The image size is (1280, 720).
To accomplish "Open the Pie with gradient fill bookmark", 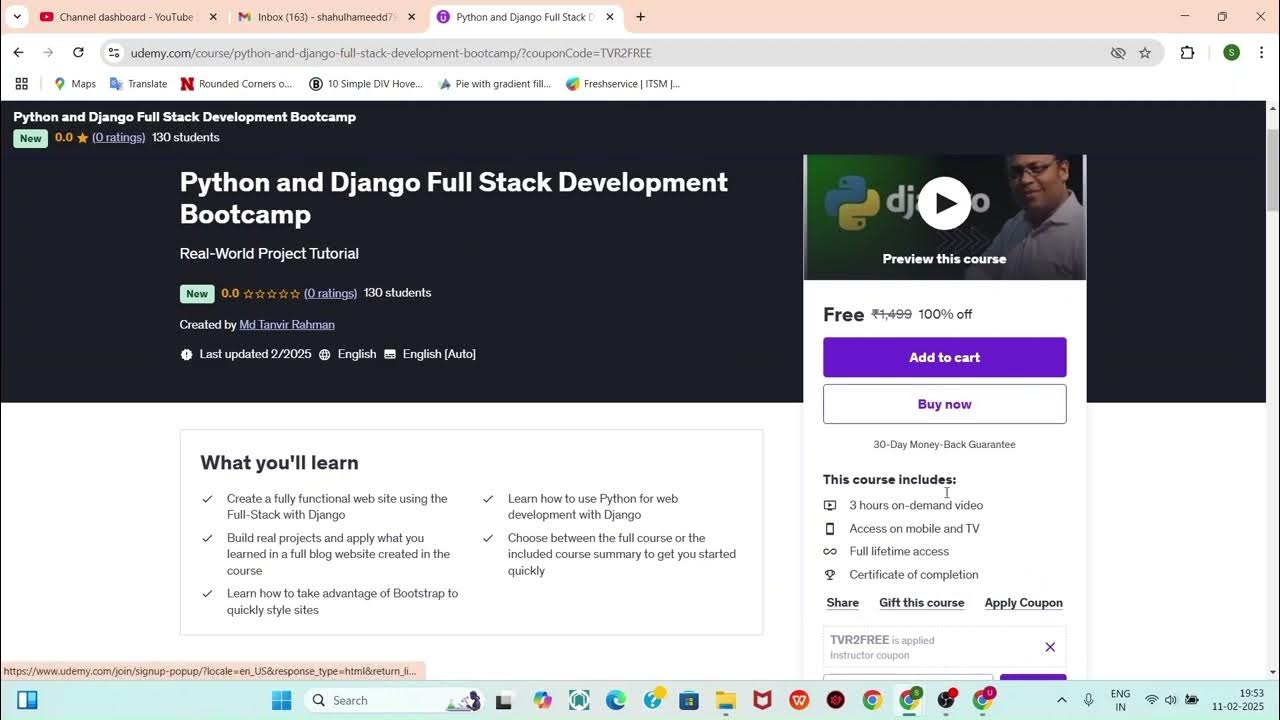I will point(494,84).
